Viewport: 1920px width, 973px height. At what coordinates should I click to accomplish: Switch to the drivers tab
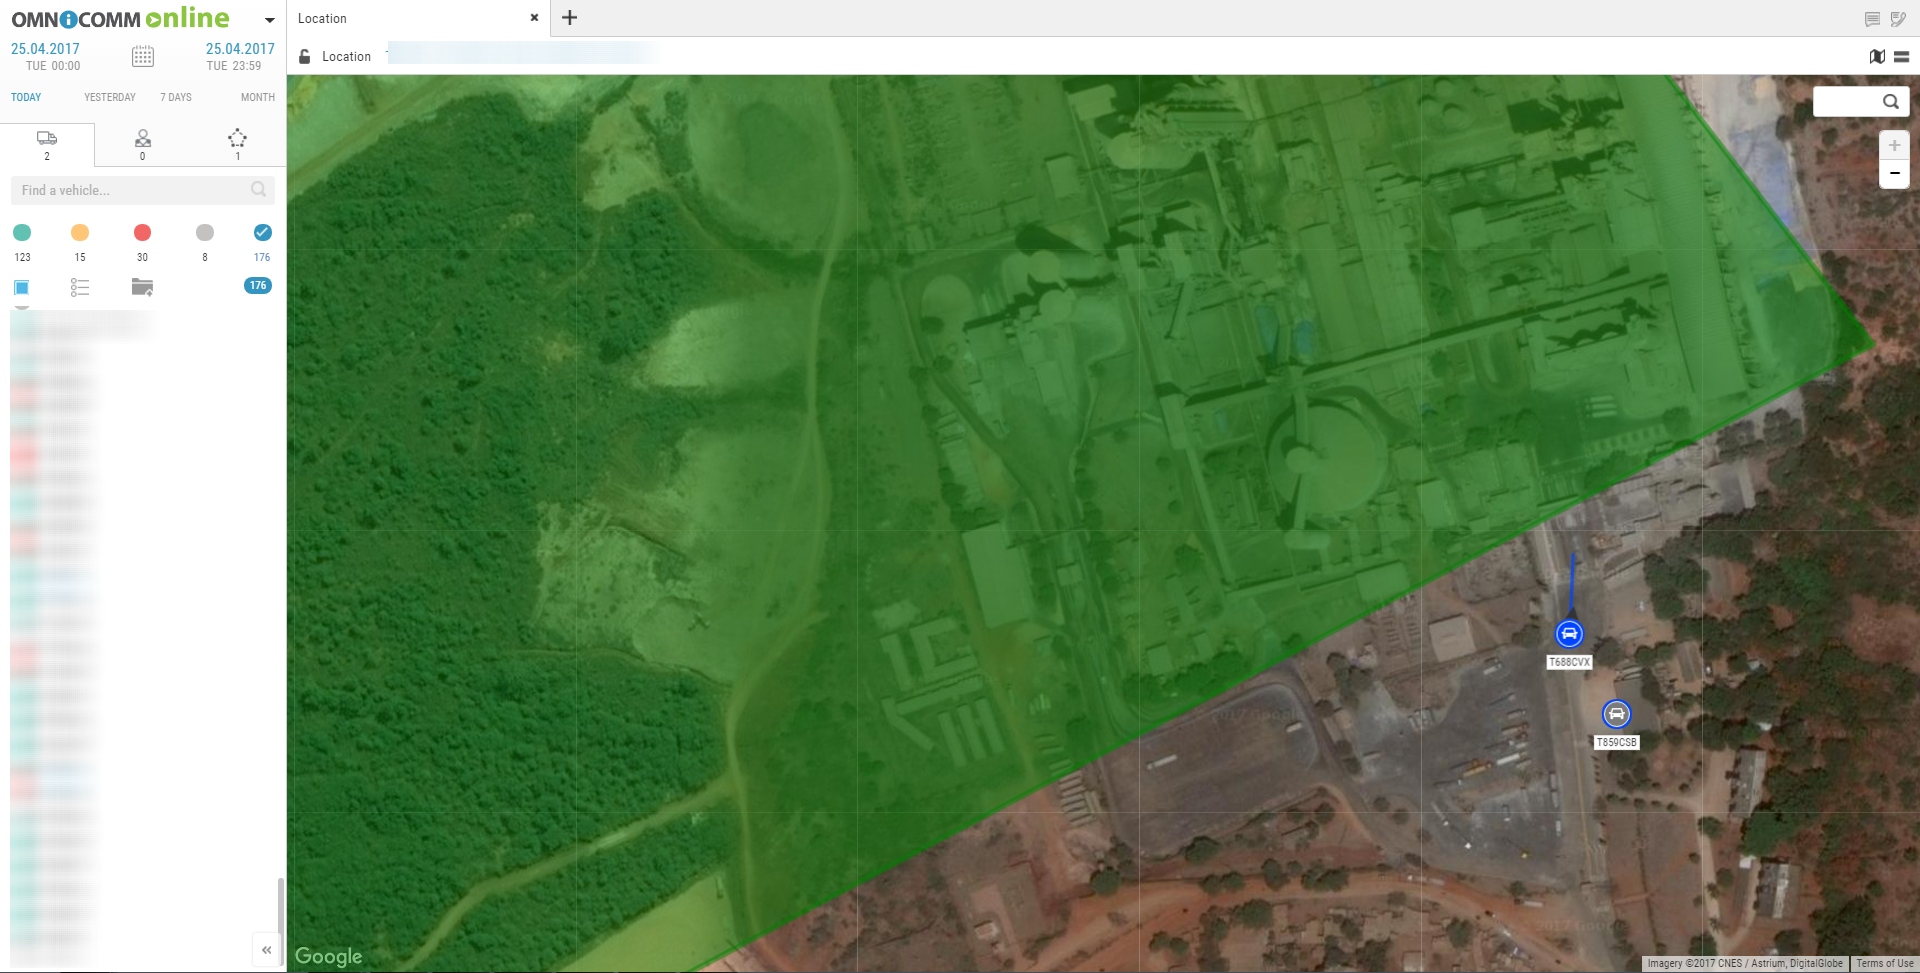pyautogui.click(x=143, y=145)
